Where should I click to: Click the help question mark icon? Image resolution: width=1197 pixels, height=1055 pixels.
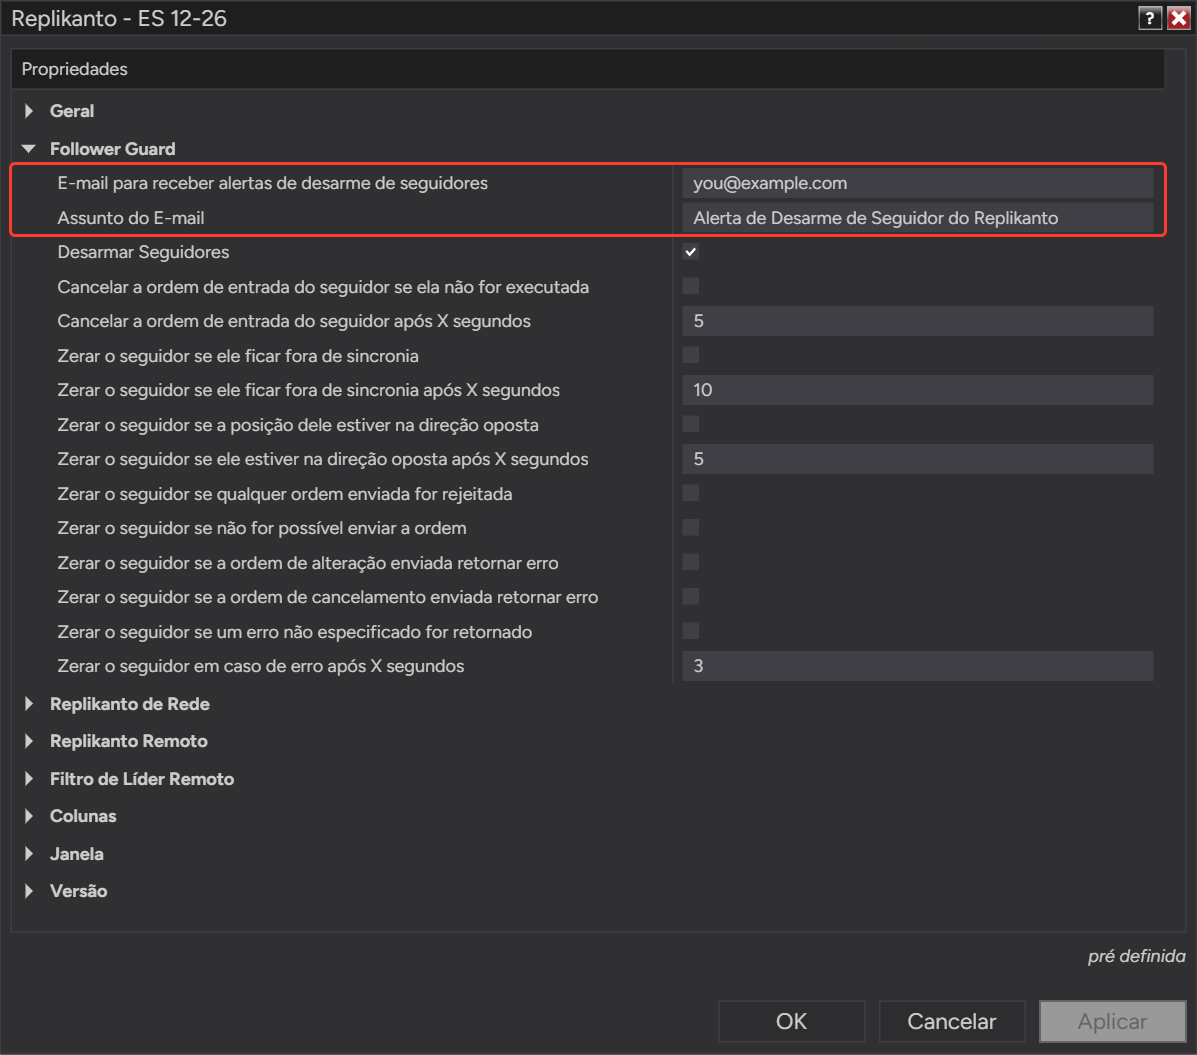tap(1150, 18)
